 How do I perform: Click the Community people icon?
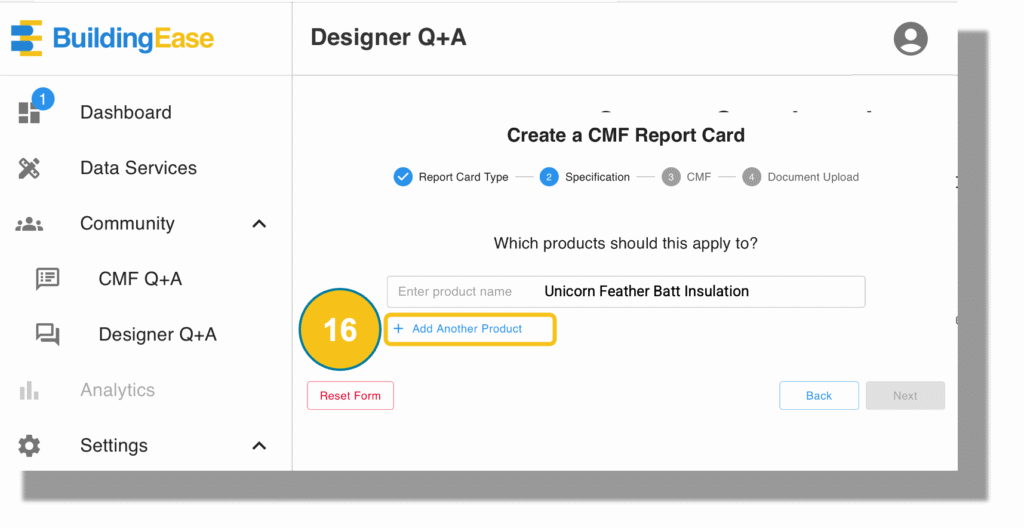click(x=29, y=224)
